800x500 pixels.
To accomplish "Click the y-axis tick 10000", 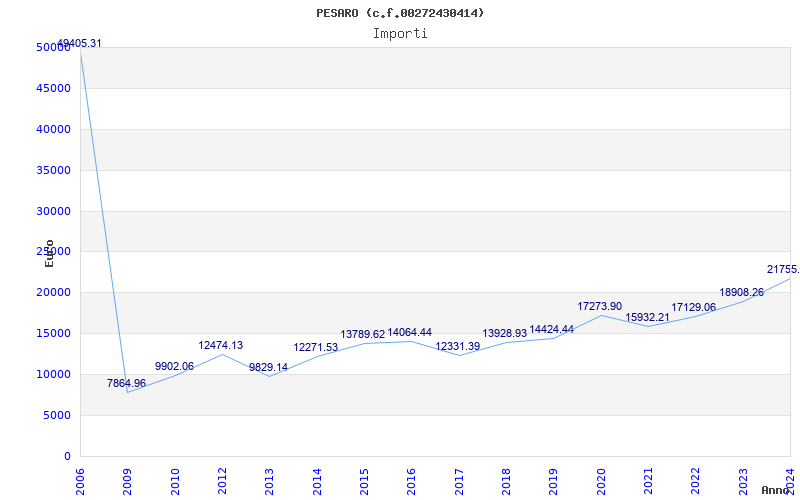I will [54, 374].
